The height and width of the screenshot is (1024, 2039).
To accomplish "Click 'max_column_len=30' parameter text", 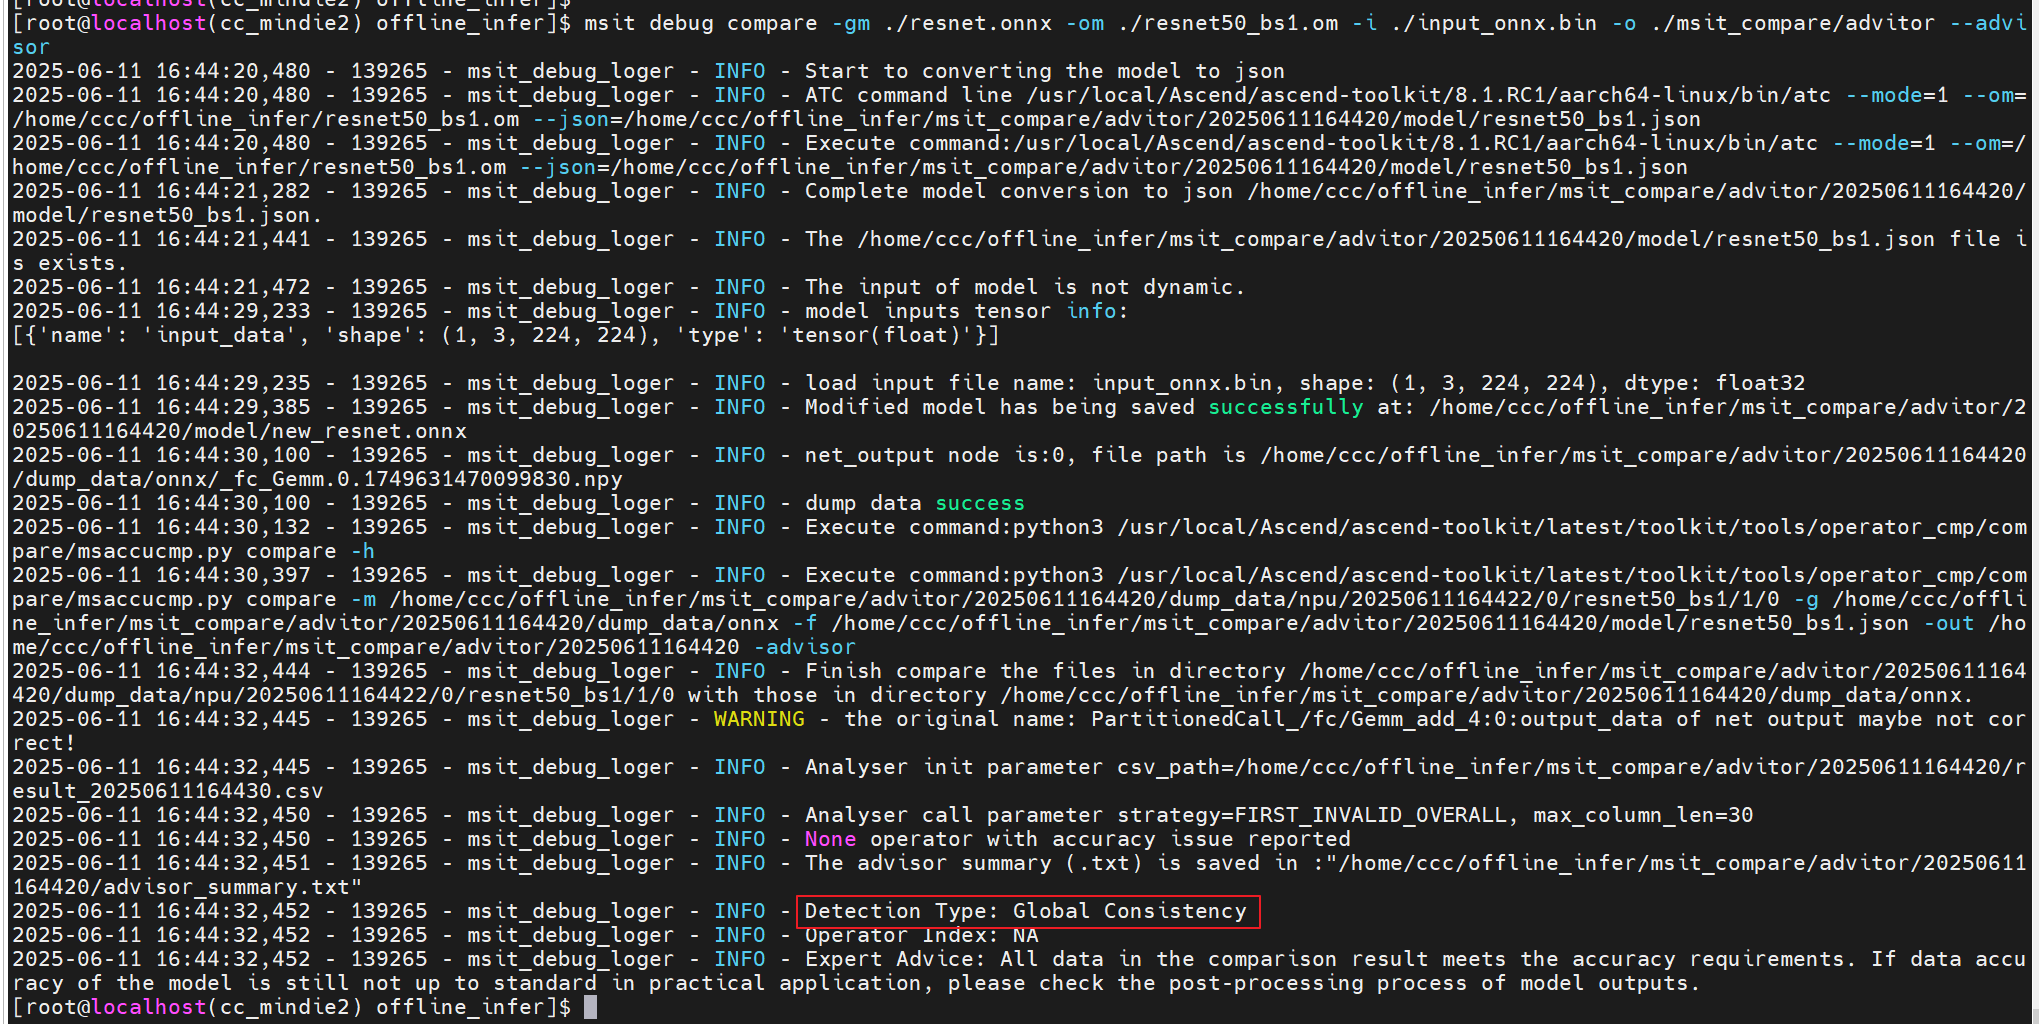I will pos(1643,815).
